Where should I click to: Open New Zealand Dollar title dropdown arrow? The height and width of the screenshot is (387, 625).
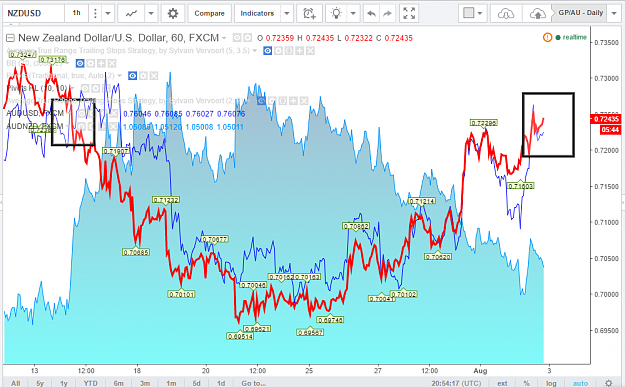[224, 38]
